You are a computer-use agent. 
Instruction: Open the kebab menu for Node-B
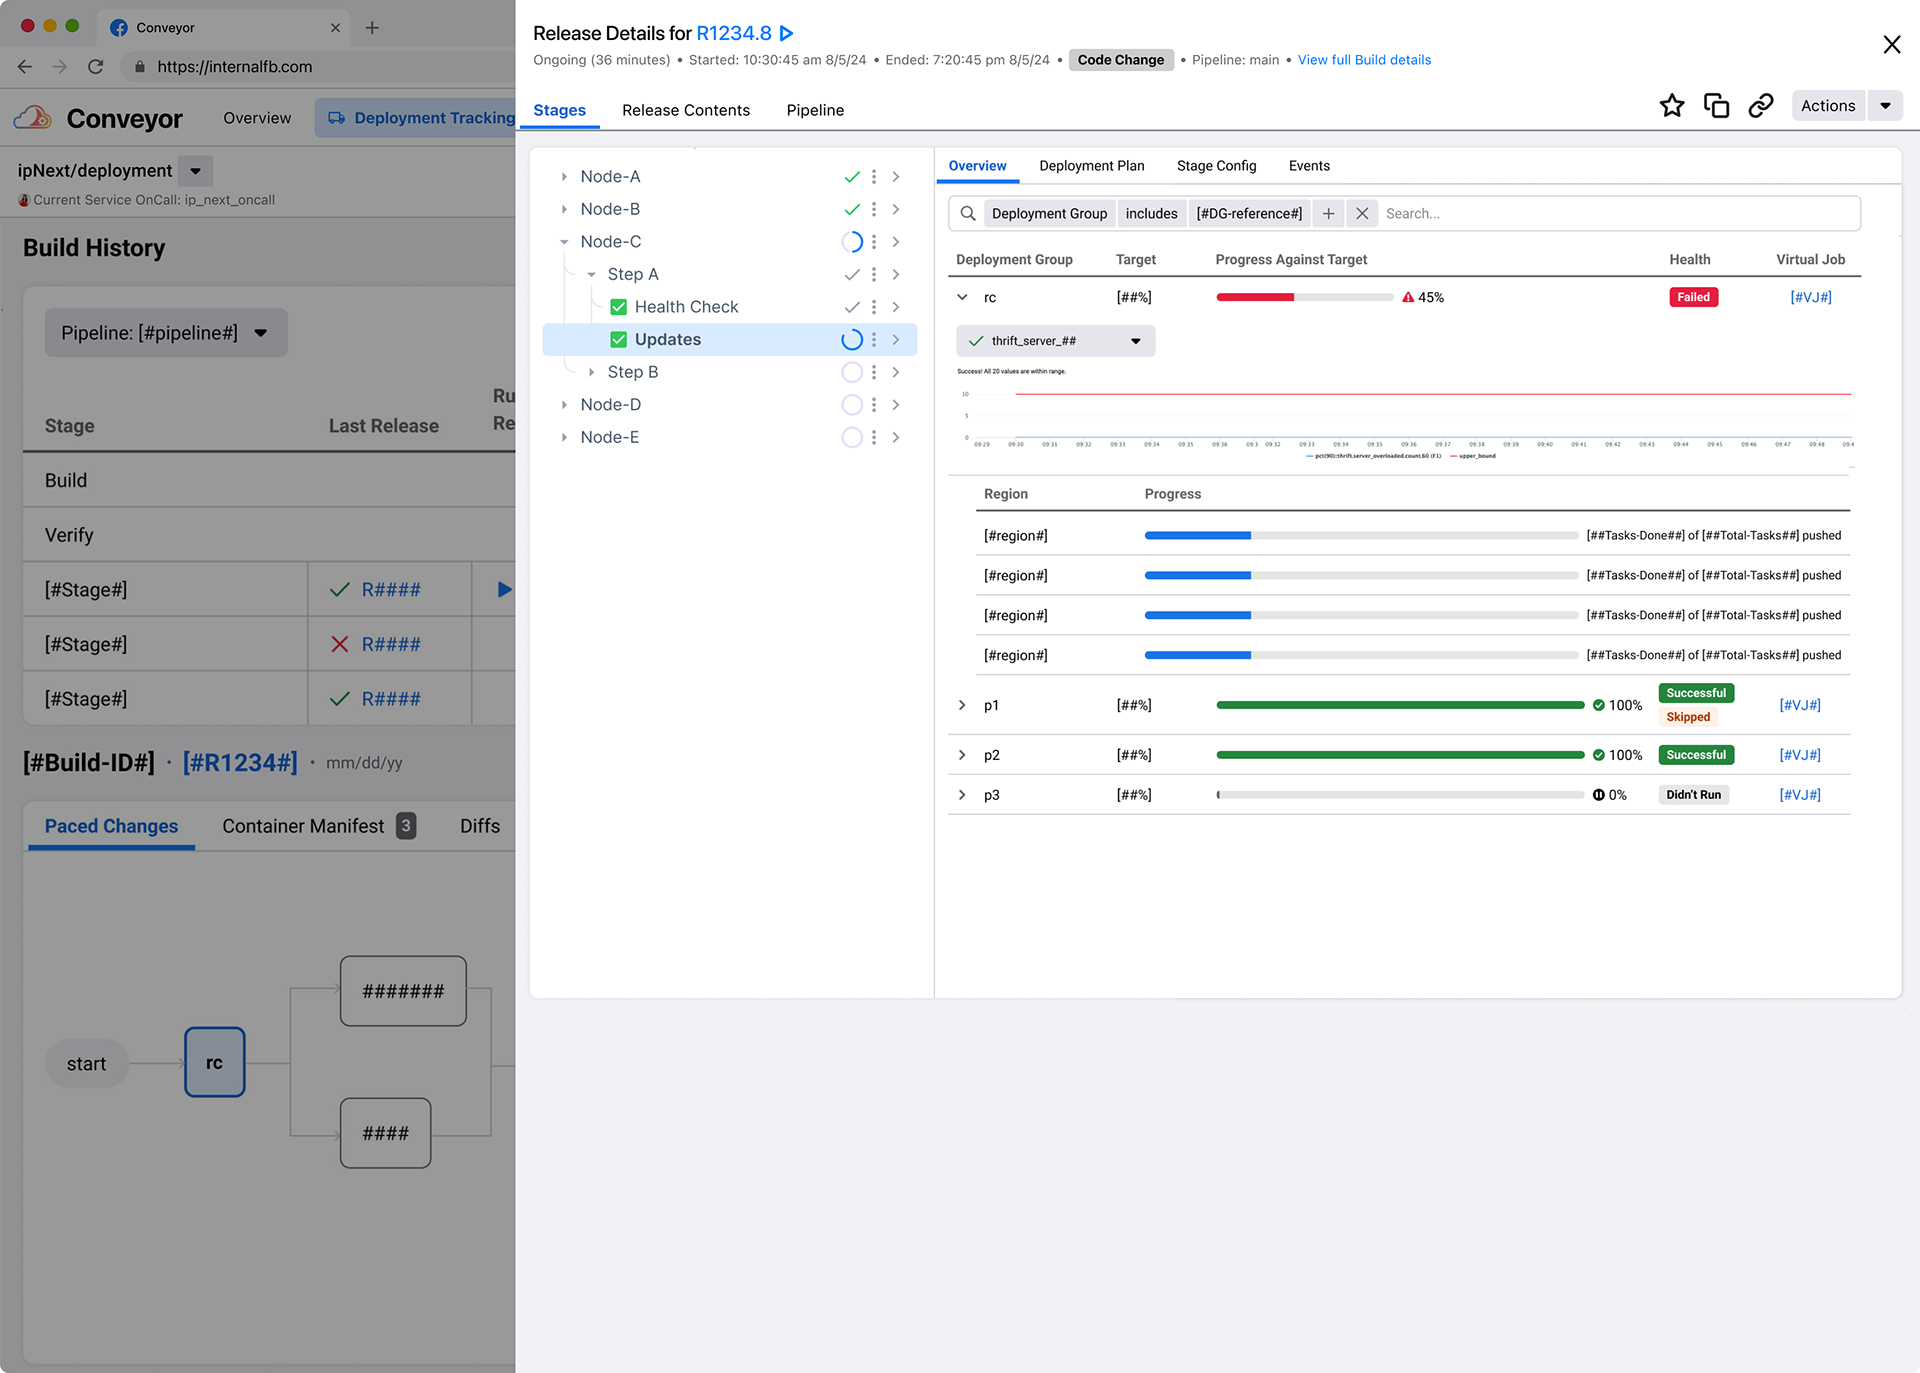click(x=874, y=209)
